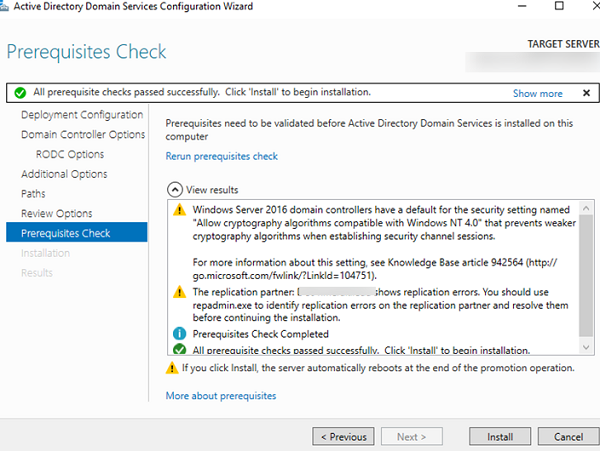Screen dimensions: 600x451
Task: Open the RODC Options step
Action: (x=70, y=154)
